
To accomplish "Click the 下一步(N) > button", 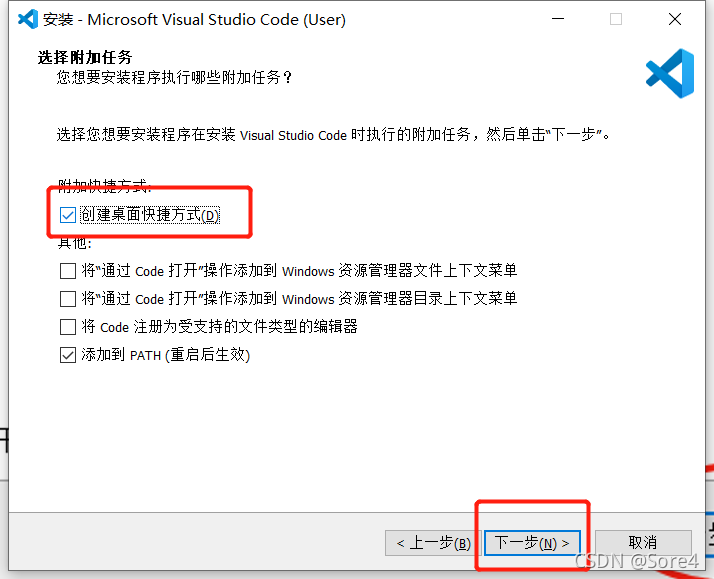I will pyautogui.click(x=532, y=543).
